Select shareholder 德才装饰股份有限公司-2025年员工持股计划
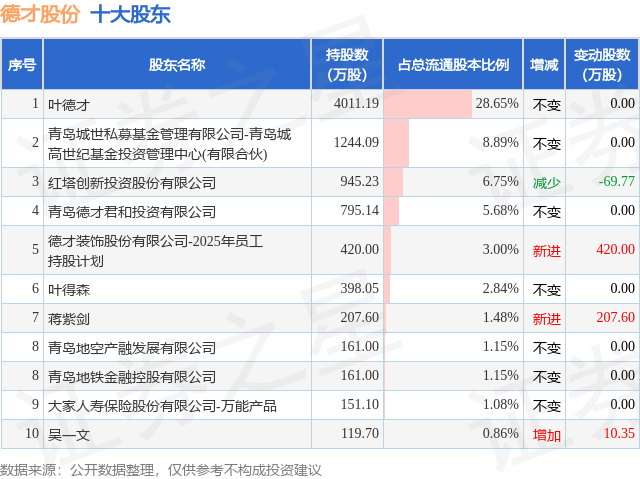The image size is (640, 479). click(x=155, y=251)
